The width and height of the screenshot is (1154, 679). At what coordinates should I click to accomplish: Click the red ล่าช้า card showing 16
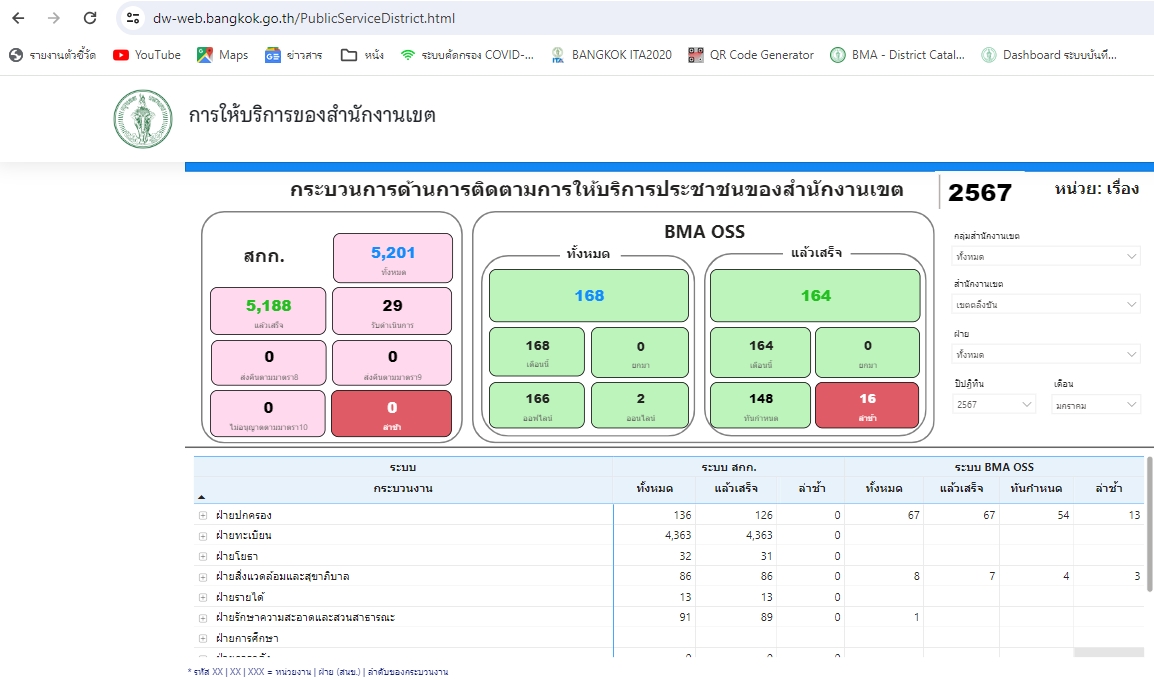[867, 405]
